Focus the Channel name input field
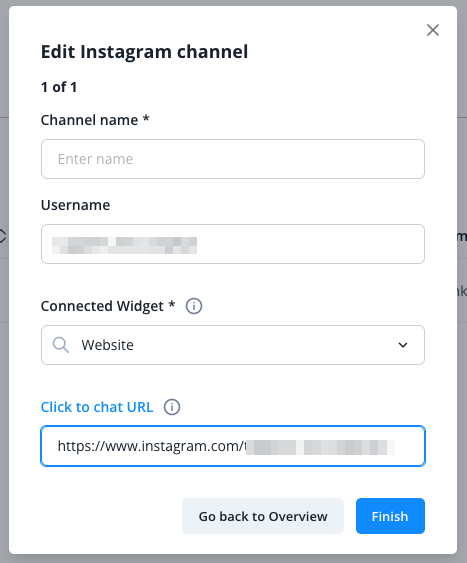 click(233, 159)
